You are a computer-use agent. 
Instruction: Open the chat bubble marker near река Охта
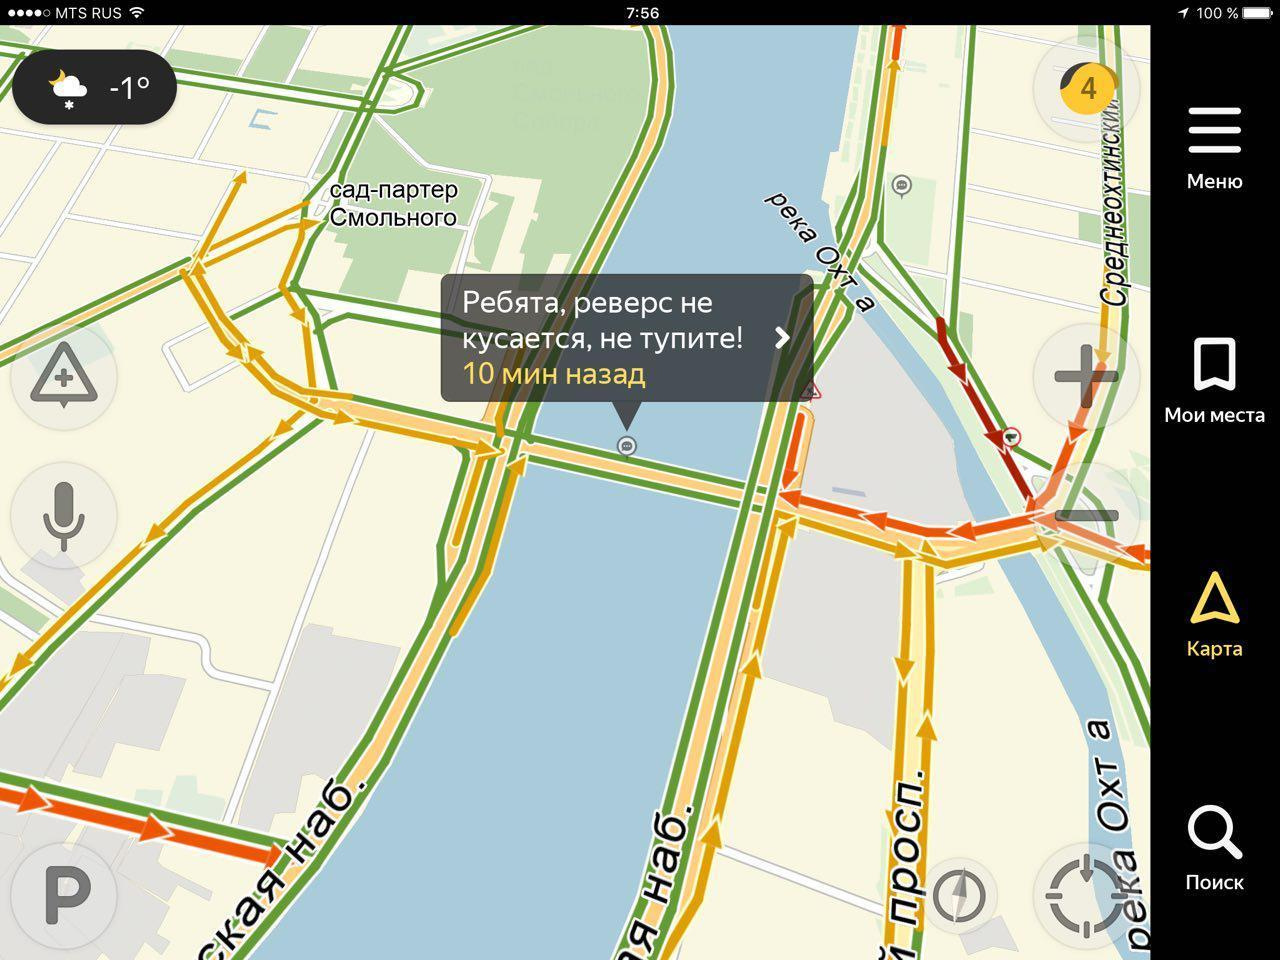coord(902,185)
